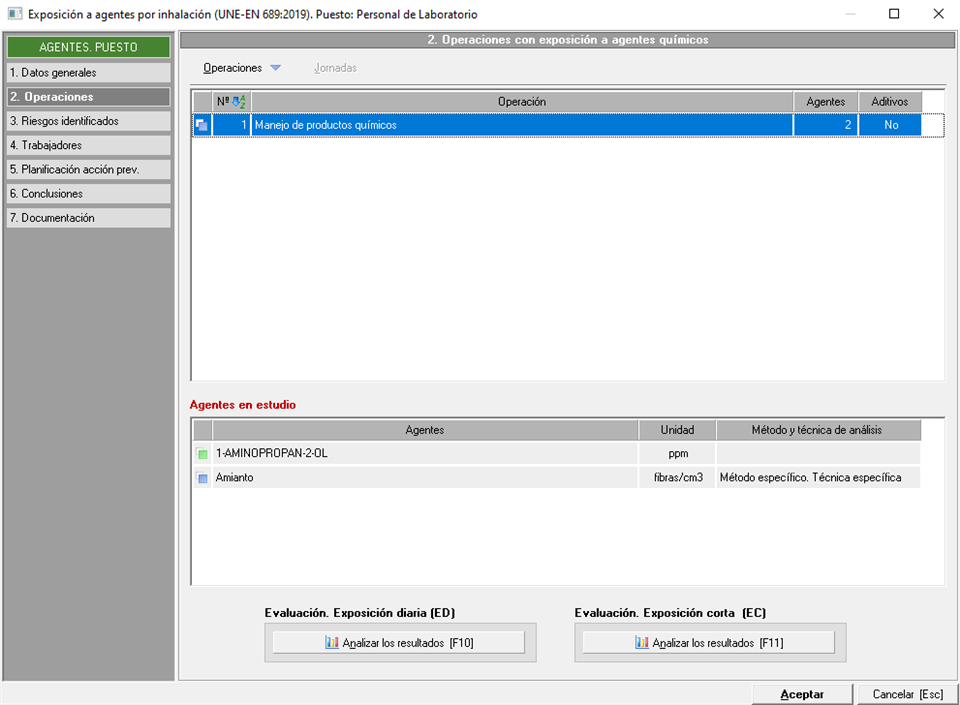Screen dimensions: 960x705
Task: Click chart icon on the F11 Analizar button
Action: point(642,643)
